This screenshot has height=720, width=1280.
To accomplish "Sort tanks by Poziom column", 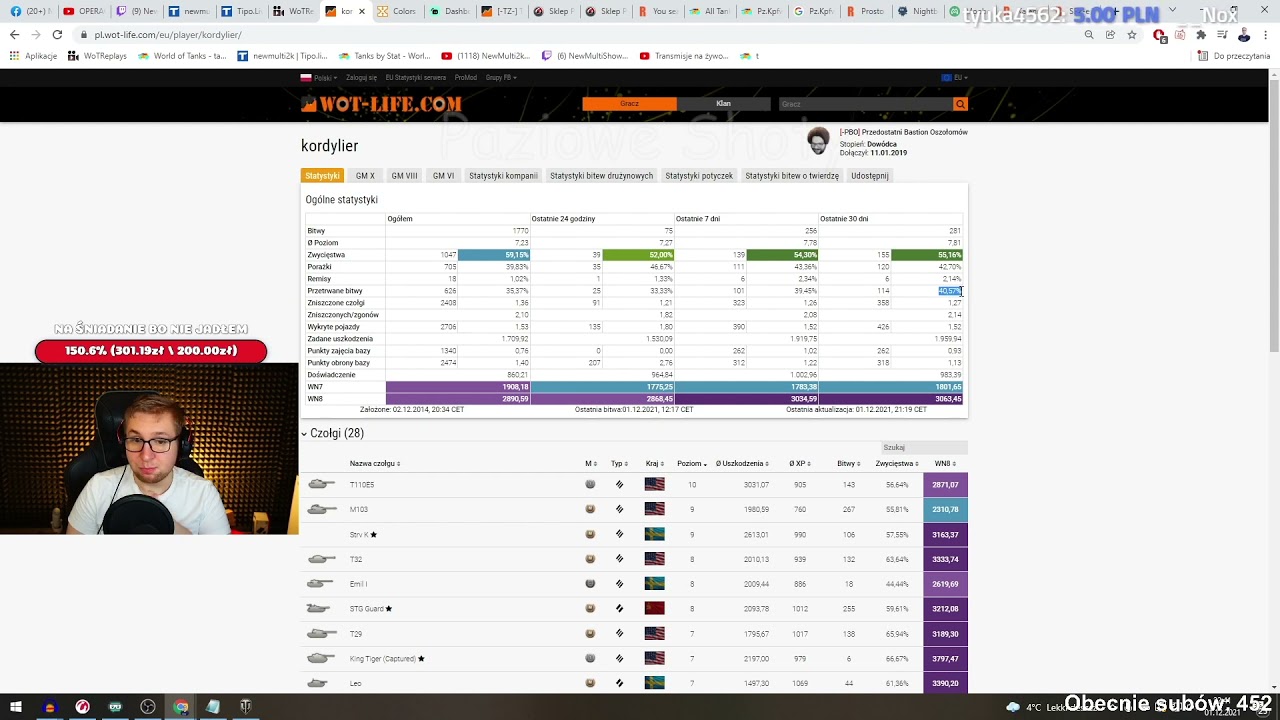I will 692,464.
